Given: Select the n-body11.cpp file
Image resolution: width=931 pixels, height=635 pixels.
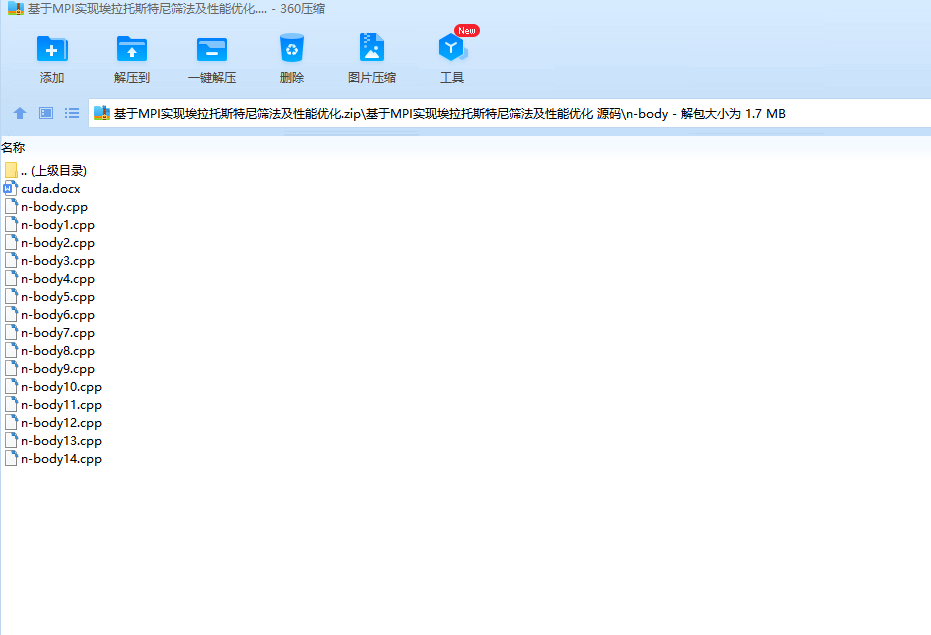Looking at the screenshot, I should tap(53, 405).
